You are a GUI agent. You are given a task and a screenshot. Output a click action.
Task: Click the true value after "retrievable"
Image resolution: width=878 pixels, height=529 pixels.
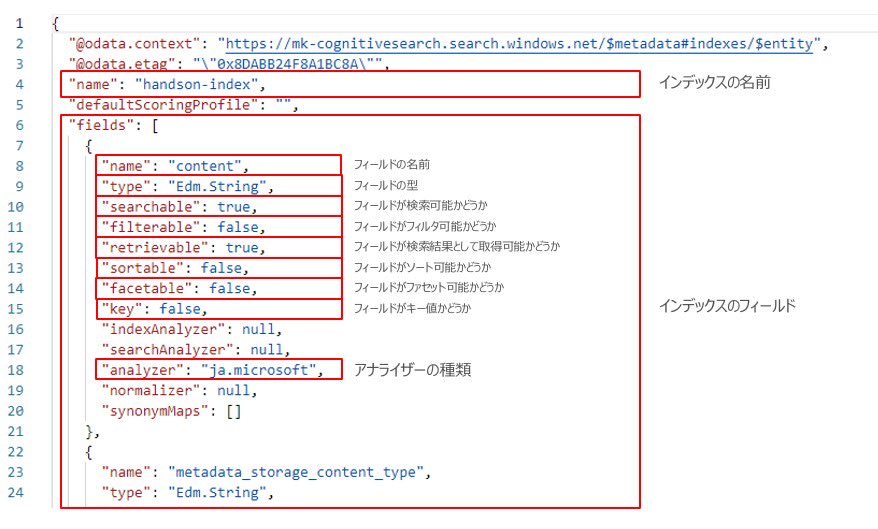(242, 248)
